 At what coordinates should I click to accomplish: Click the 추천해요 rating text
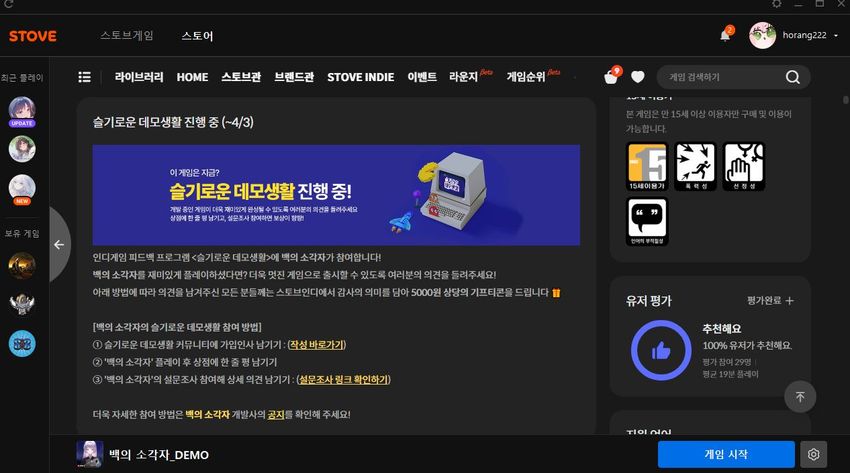click(722, 328)
